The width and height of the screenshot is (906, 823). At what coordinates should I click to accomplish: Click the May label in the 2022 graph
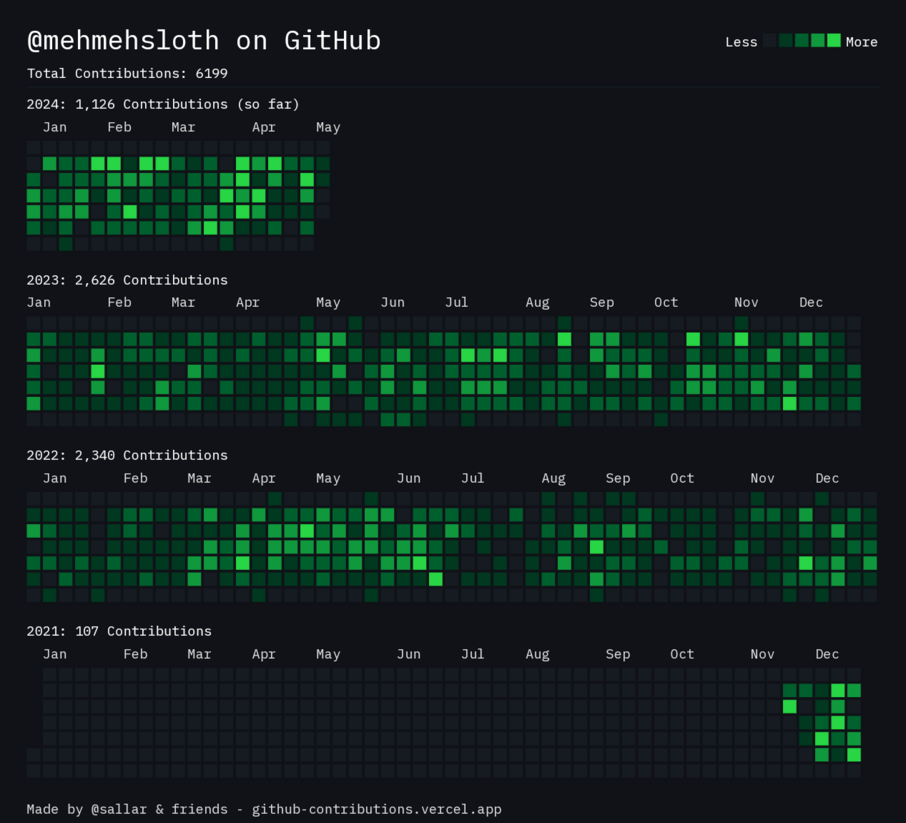[328, 478]
